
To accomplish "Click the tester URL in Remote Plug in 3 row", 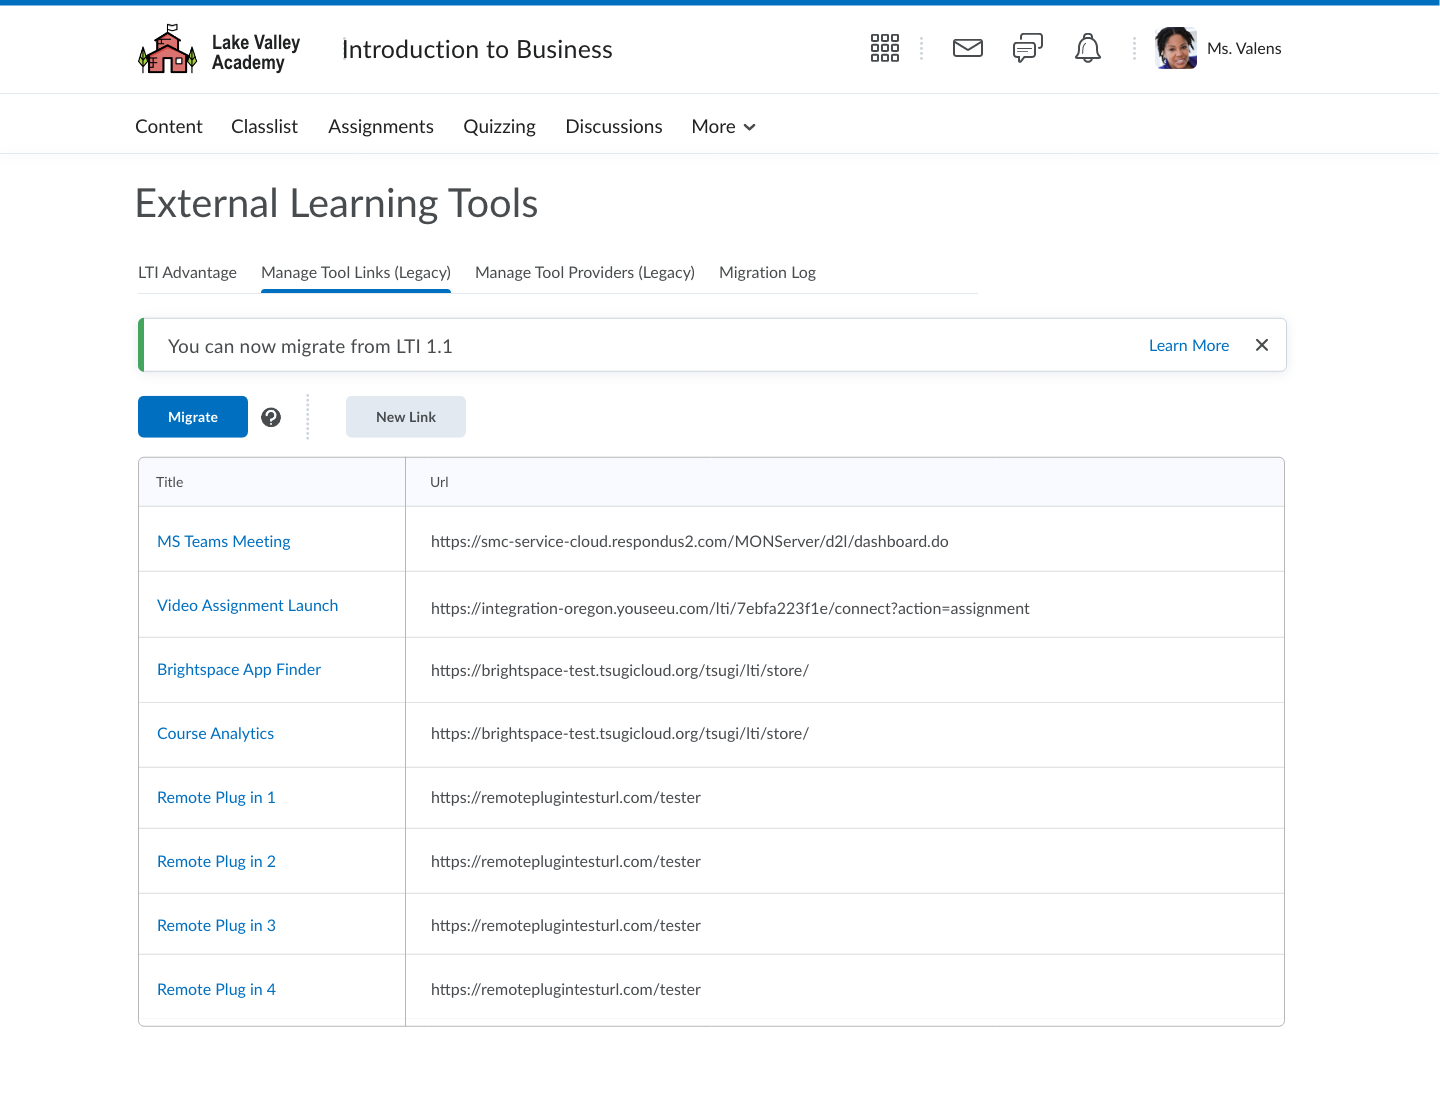I will [x=566, y=925].
